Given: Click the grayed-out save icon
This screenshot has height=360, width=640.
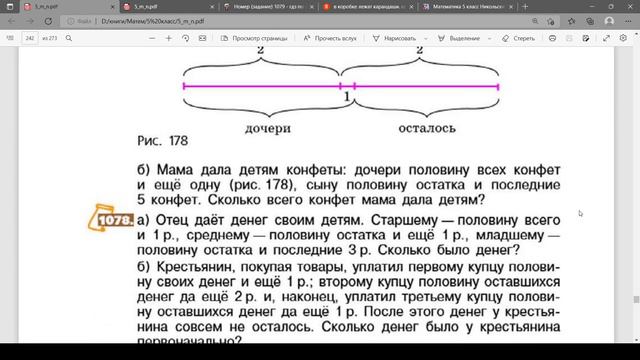Looking at the screenshot, I should [569, 38].
